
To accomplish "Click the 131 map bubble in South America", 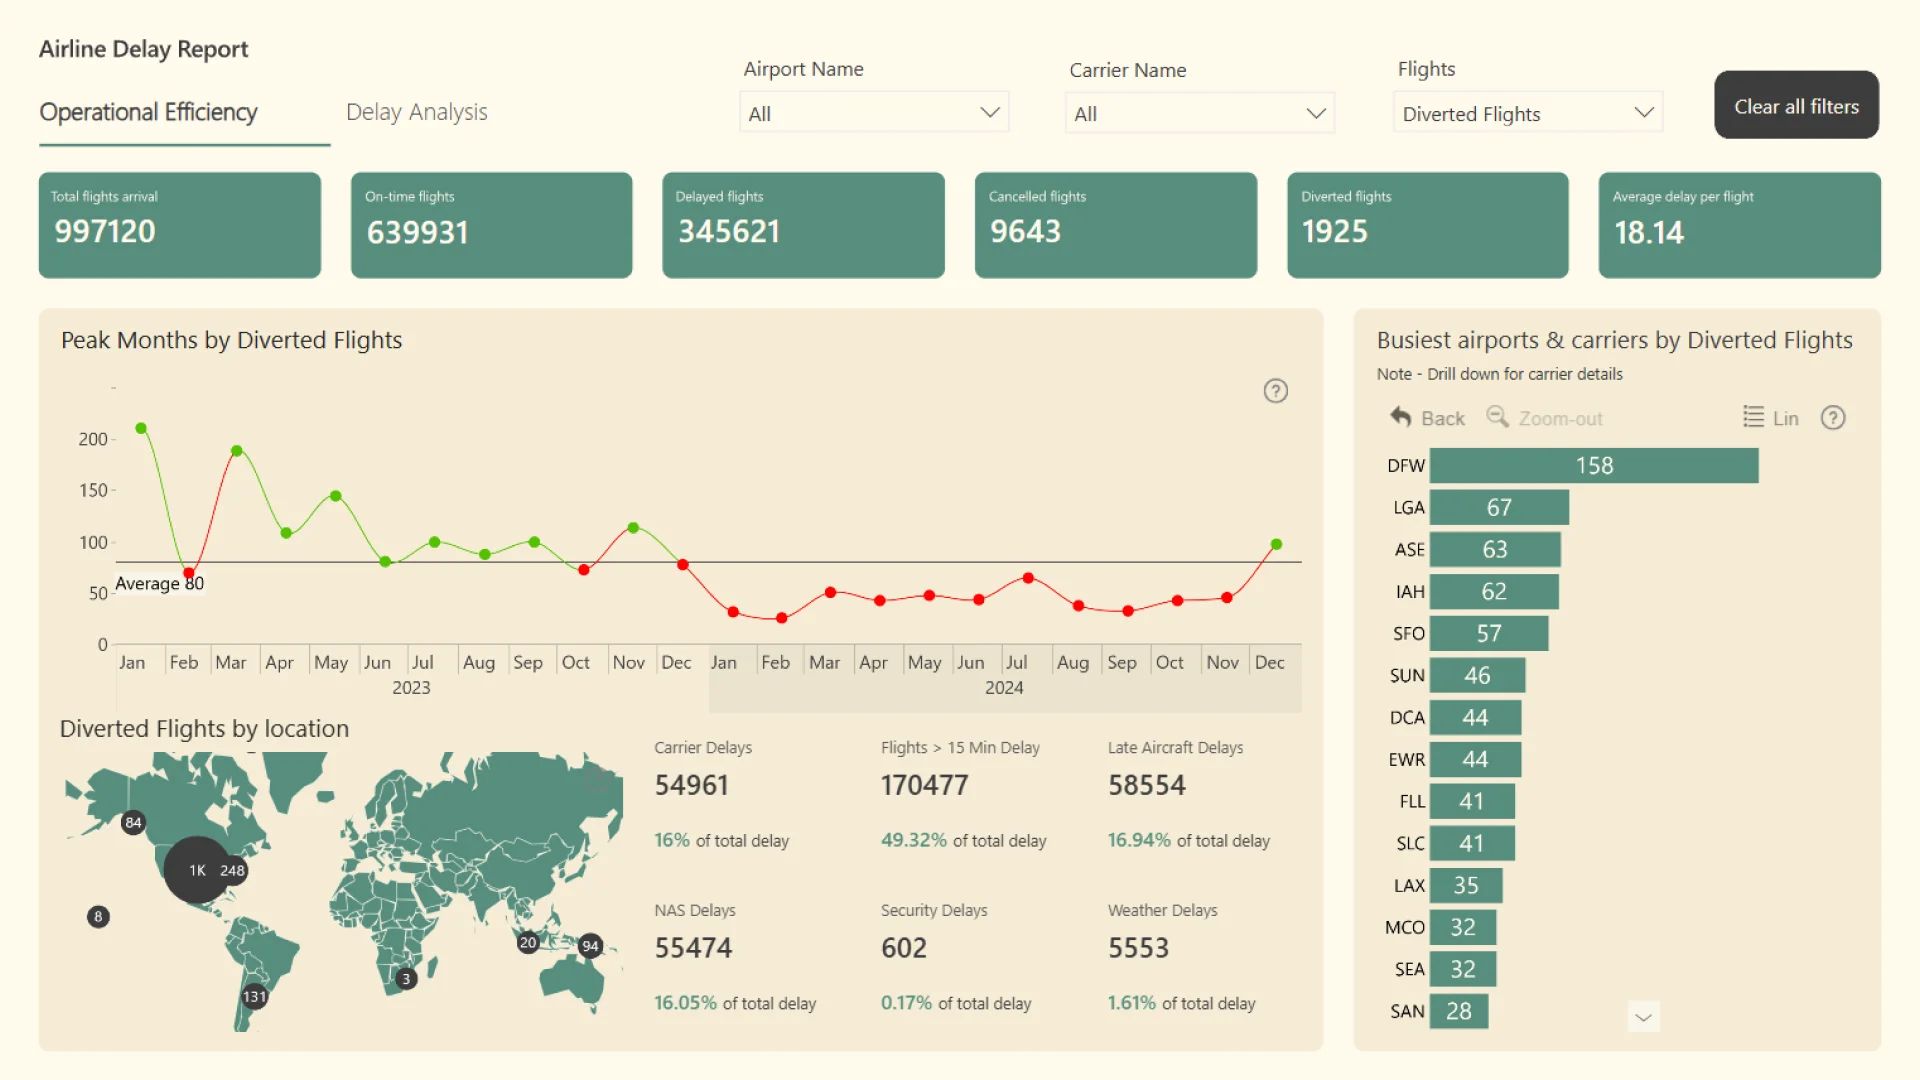I will [255, 996].
